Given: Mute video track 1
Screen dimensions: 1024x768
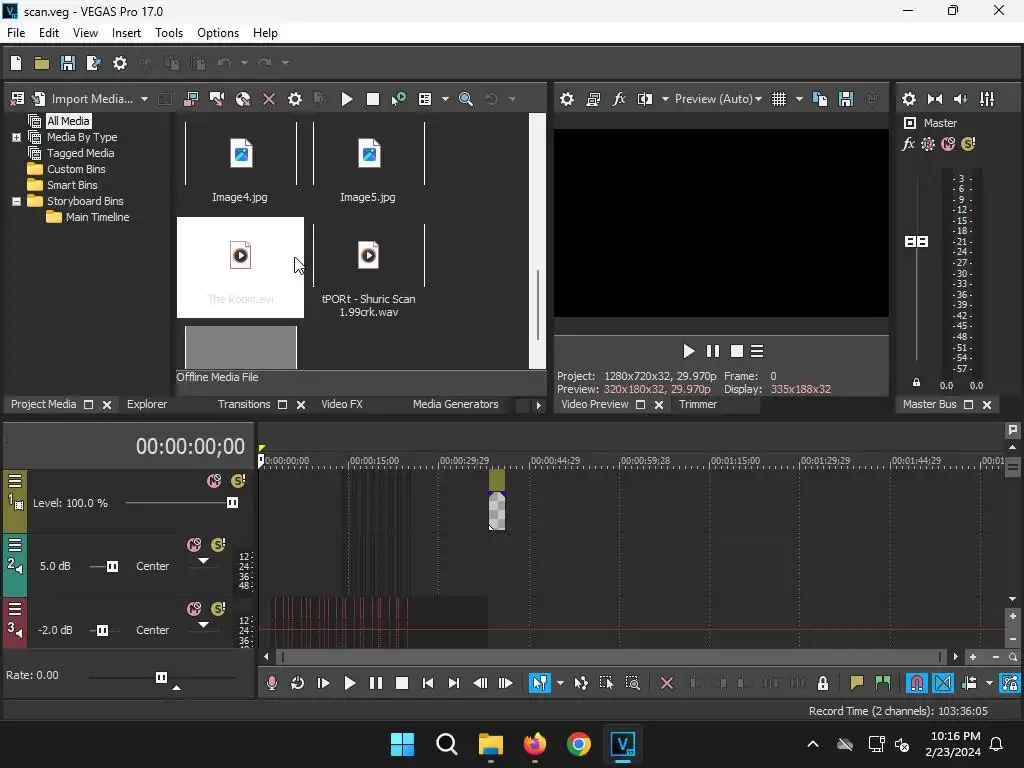Looking at the screenshot, I should coord(214,481).
